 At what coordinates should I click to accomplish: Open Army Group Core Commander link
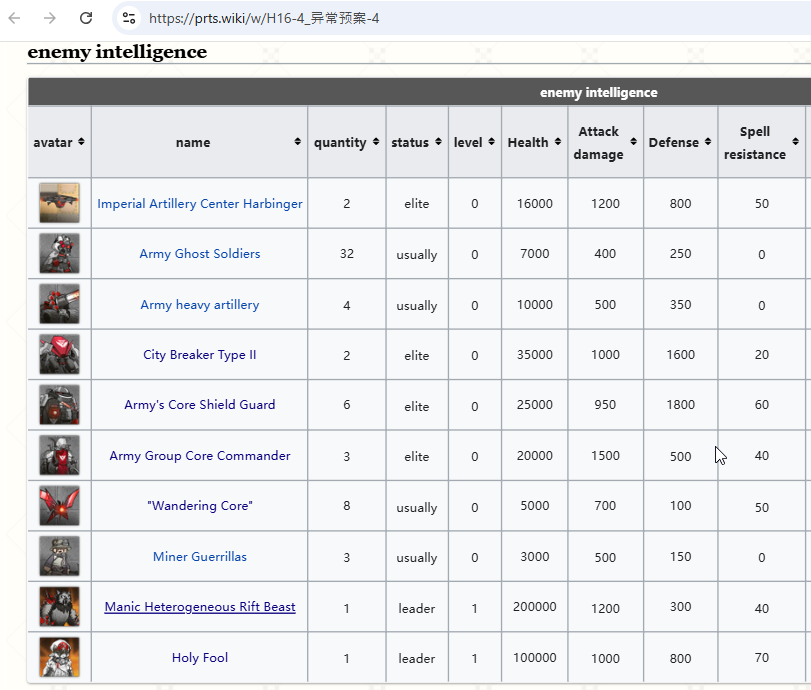coord(199,456)
